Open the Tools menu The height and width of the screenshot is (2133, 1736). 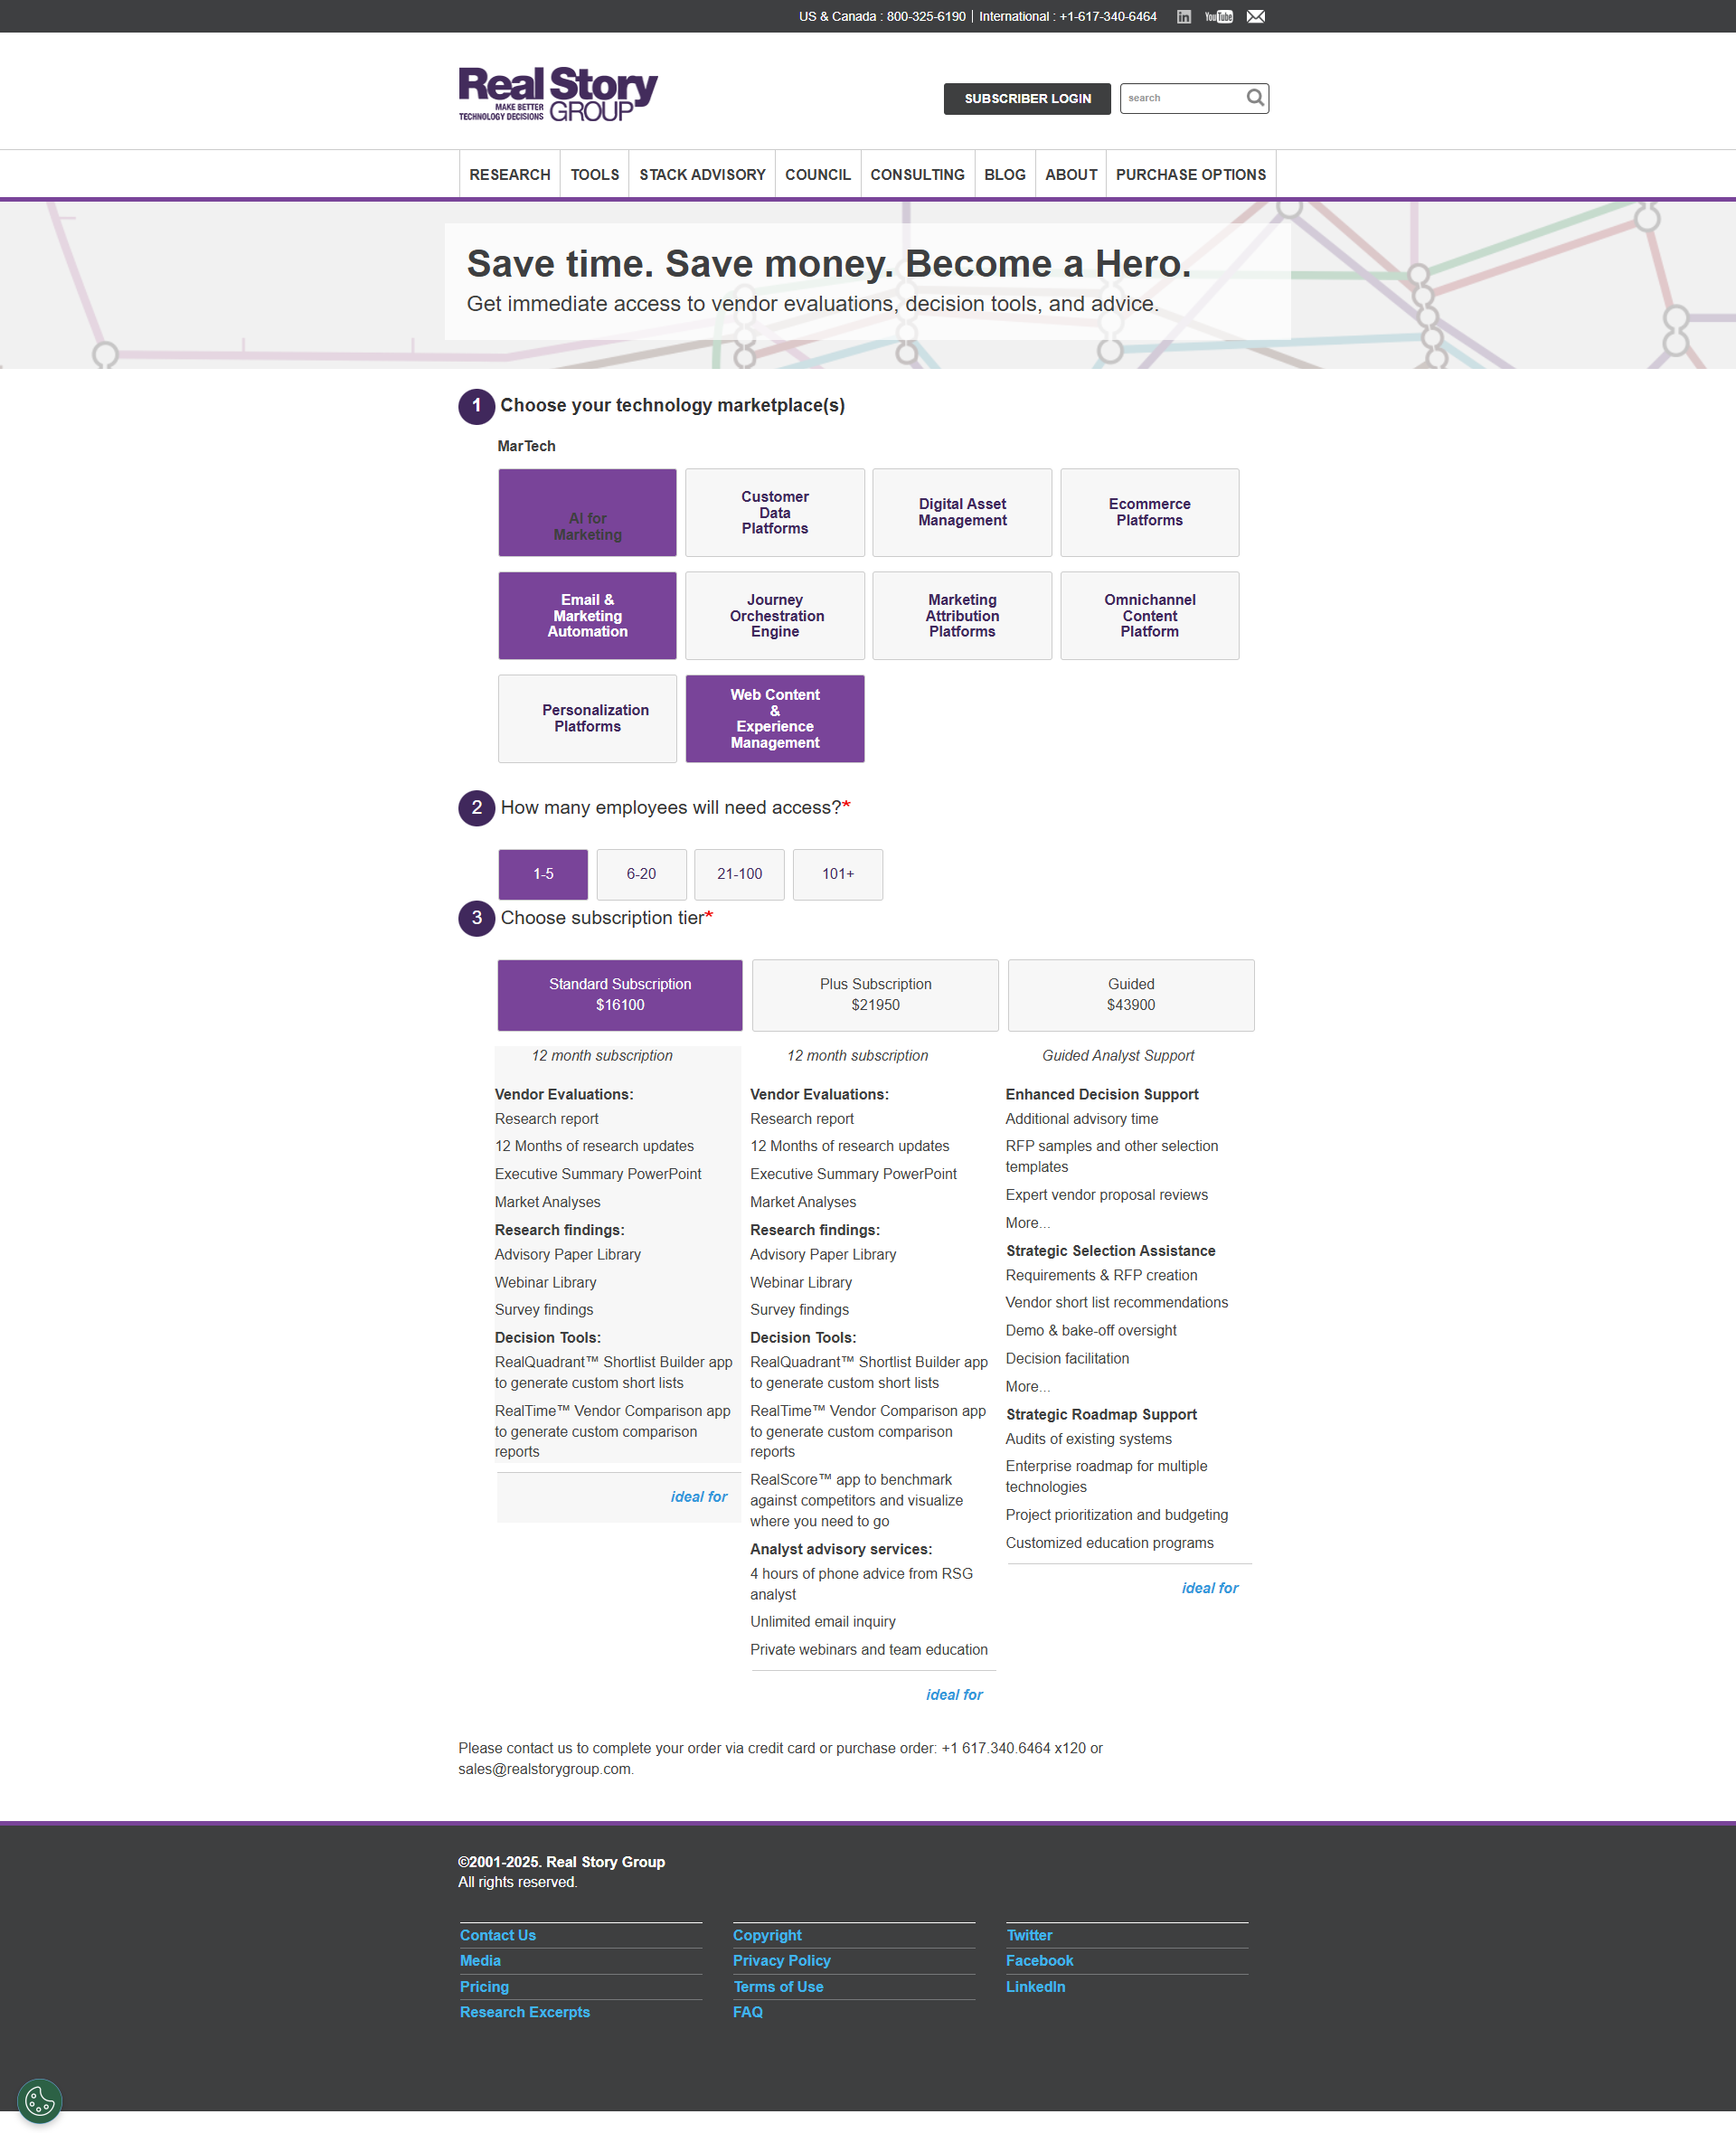click(x=594, y=174)
